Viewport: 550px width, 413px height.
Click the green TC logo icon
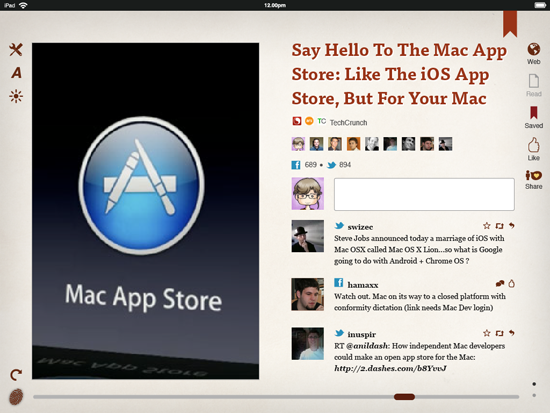[x=322, y=121]
